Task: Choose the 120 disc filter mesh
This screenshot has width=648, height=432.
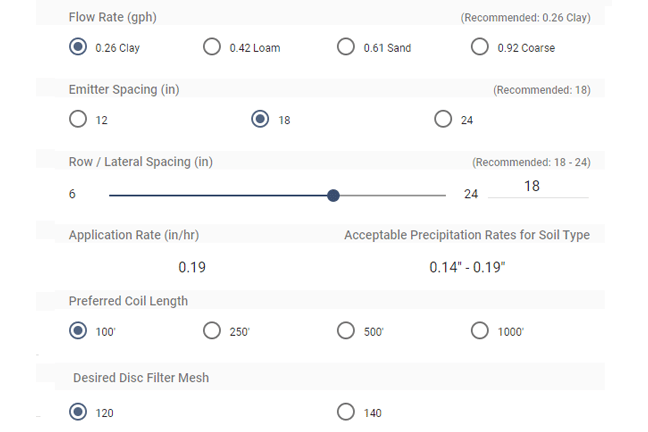Action: click(78, 412)
